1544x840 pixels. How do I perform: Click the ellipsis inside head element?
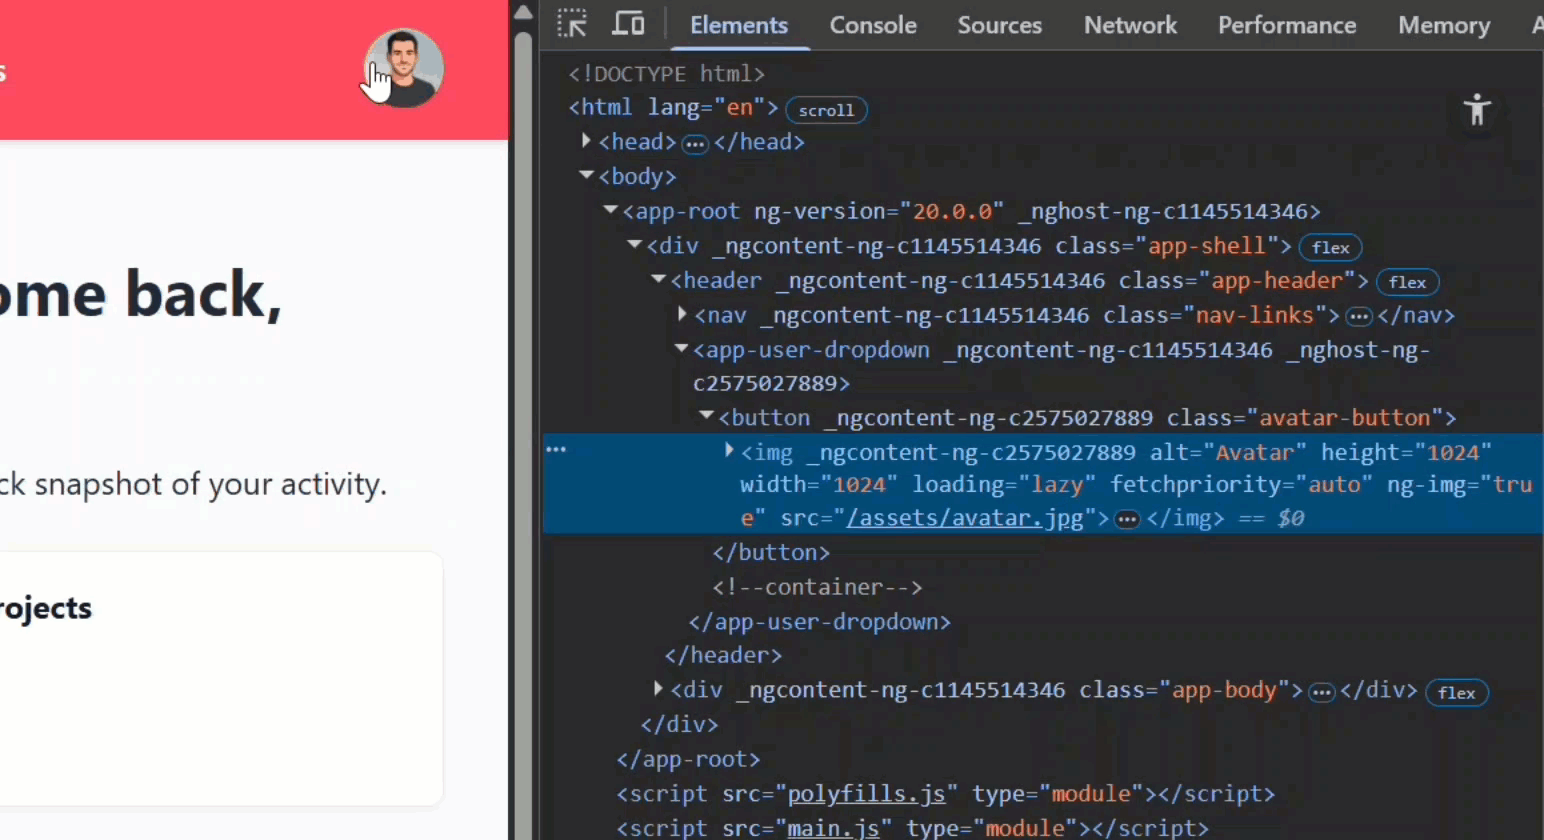pos(695,144)
